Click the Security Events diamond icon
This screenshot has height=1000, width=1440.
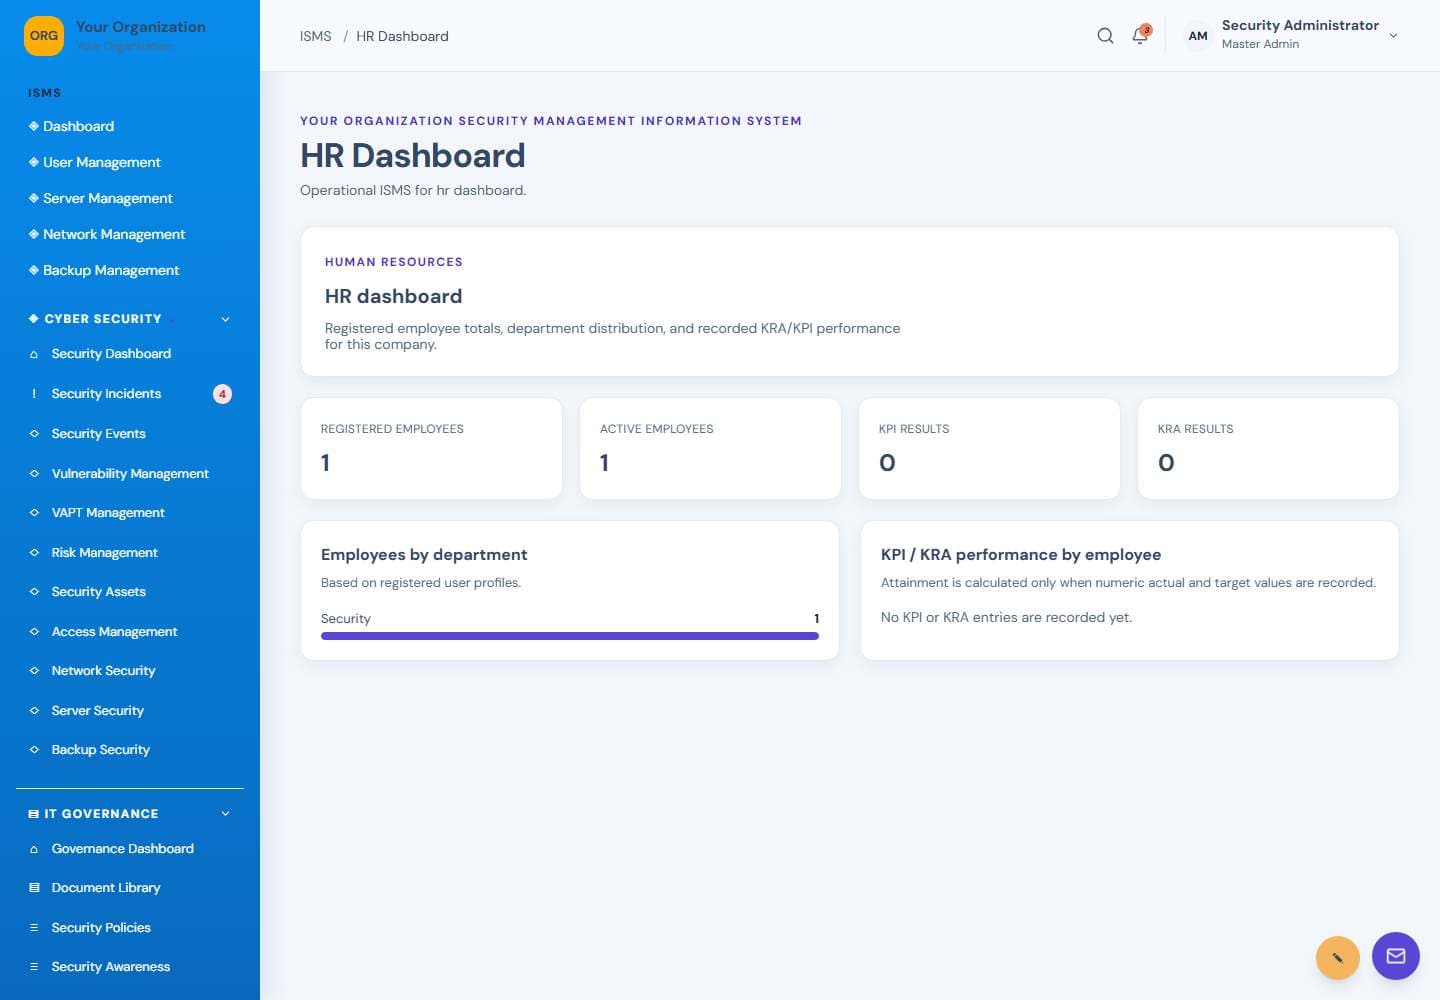pos(34,434)
